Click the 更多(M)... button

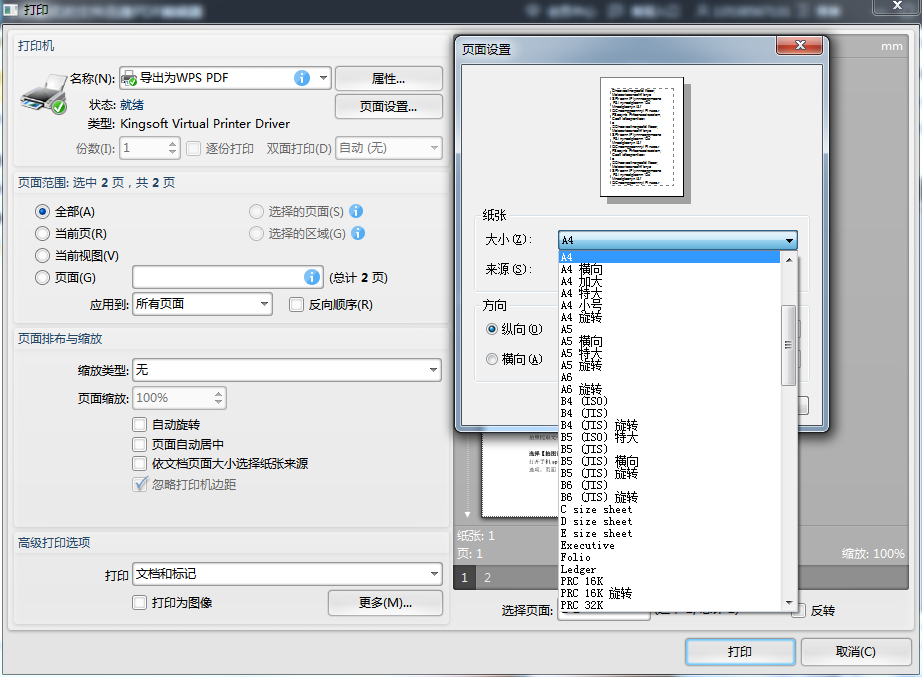tap(385, 603)
